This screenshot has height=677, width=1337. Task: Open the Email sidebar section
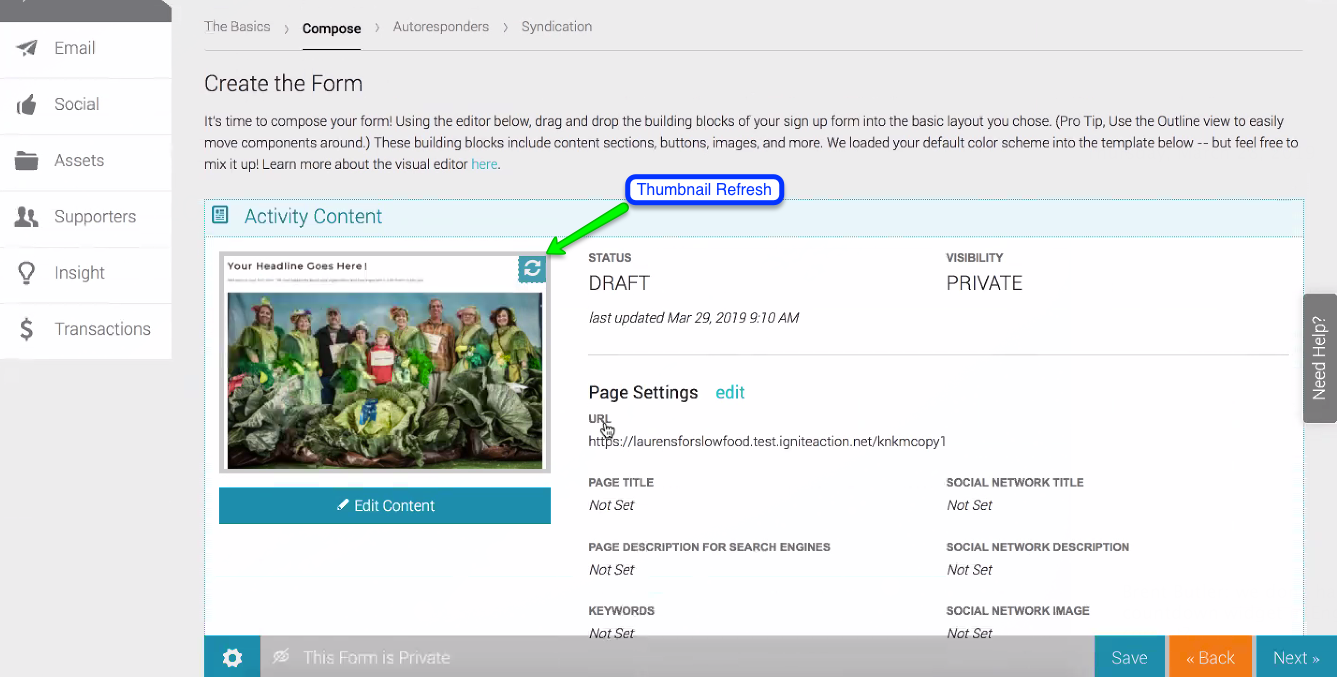tap(86, 48)
